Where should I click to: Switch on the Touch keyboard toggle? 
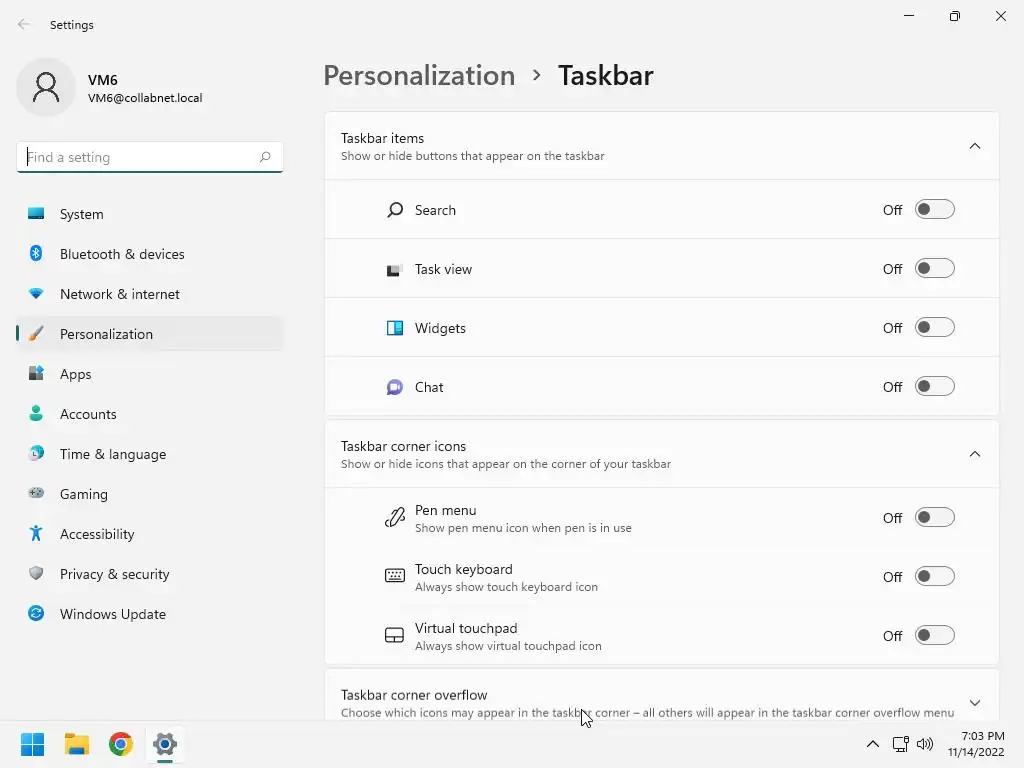[x=935, y=576]
